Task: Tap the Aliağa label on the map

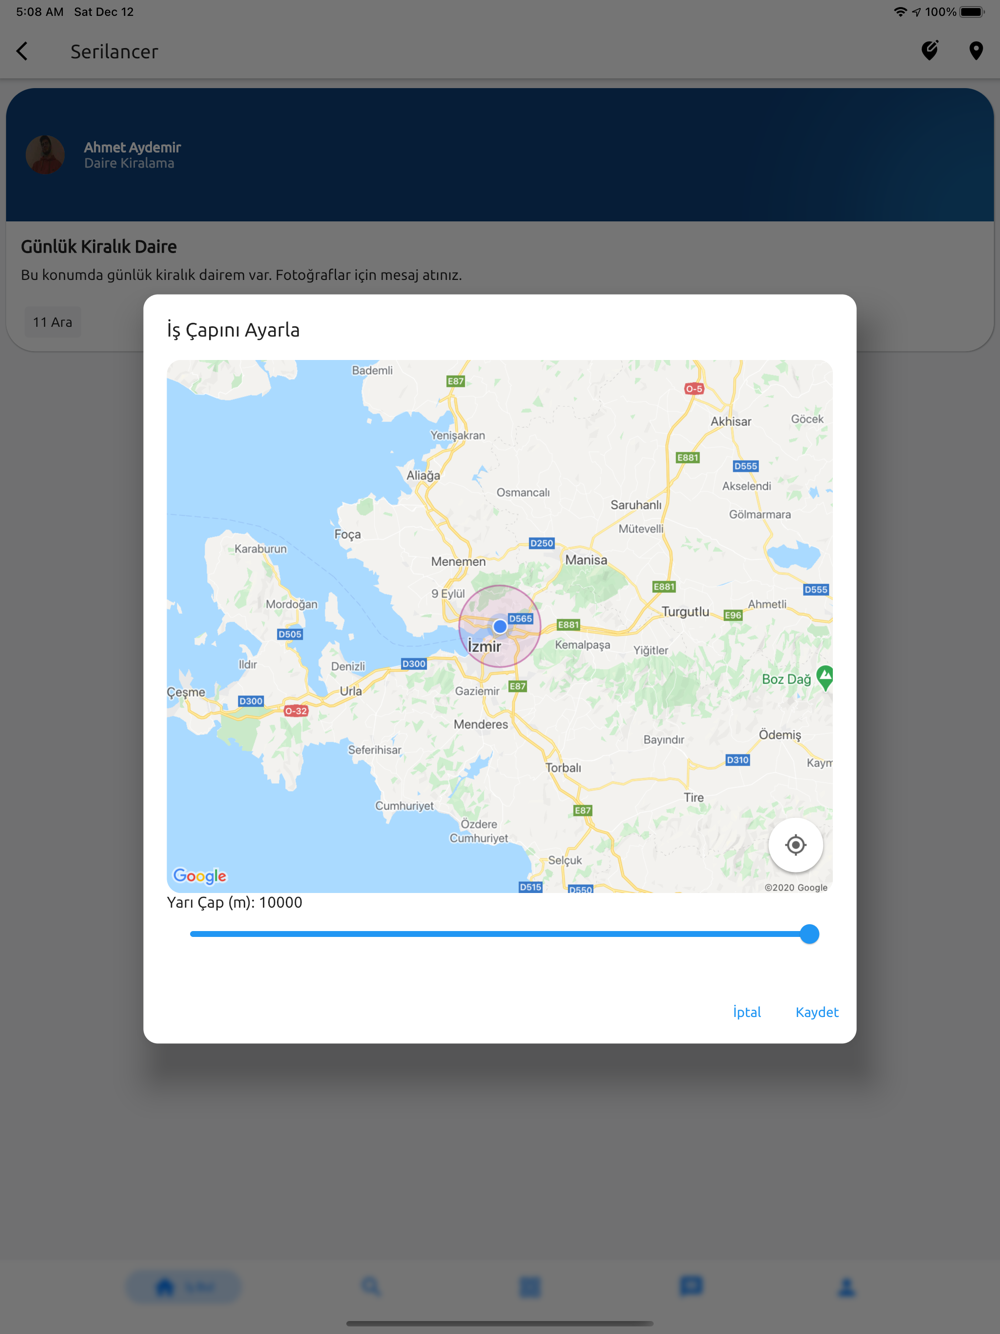Action: coord(423,476)
